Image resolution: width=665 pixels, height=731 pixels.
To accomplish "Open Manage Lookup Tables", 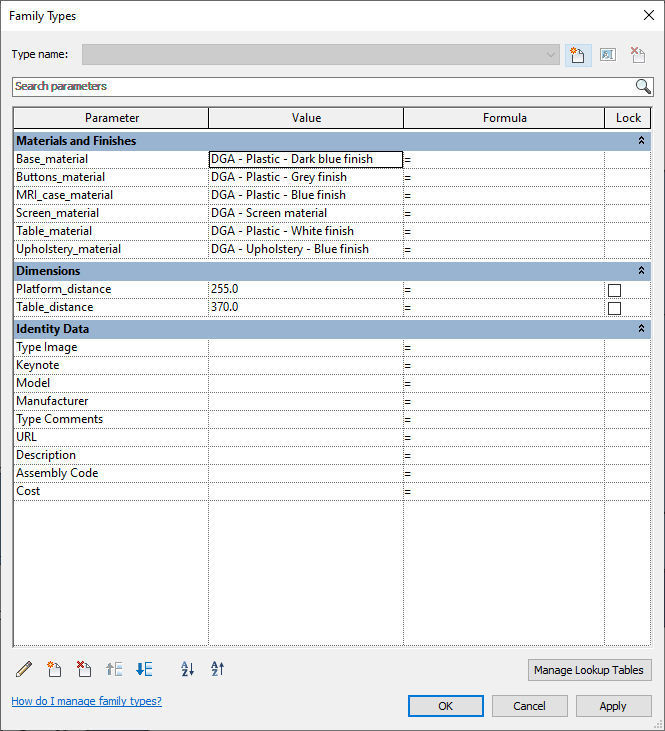I will [x=589, y=670].
